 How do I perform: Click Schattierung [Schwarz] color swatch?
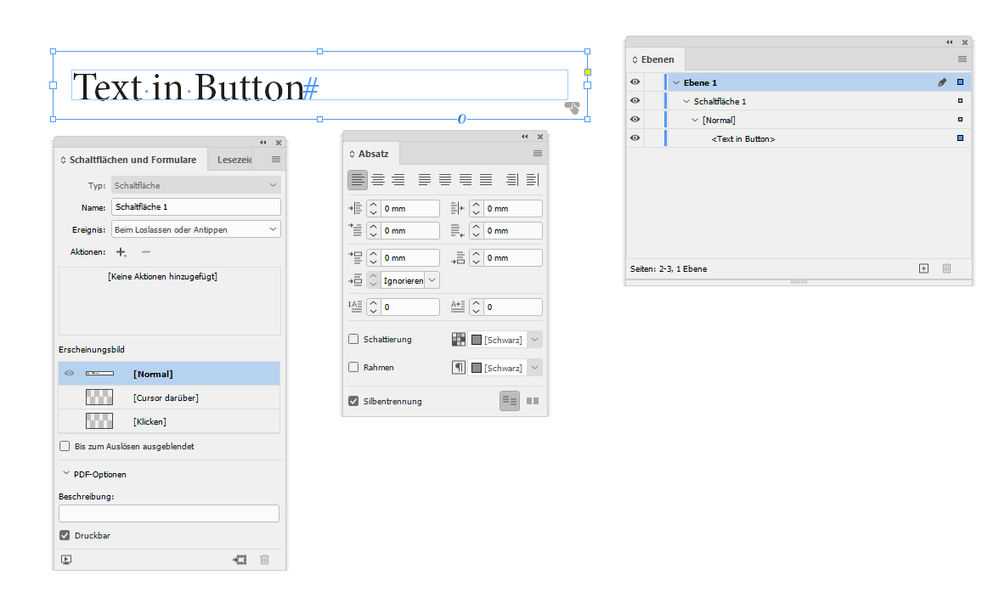(476, 340)
